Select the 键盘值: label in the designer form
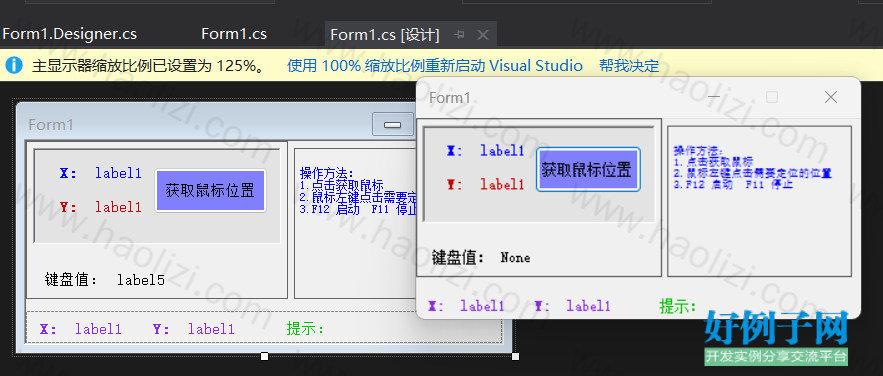Screen dimensions: 883x376 pos(71,279)
